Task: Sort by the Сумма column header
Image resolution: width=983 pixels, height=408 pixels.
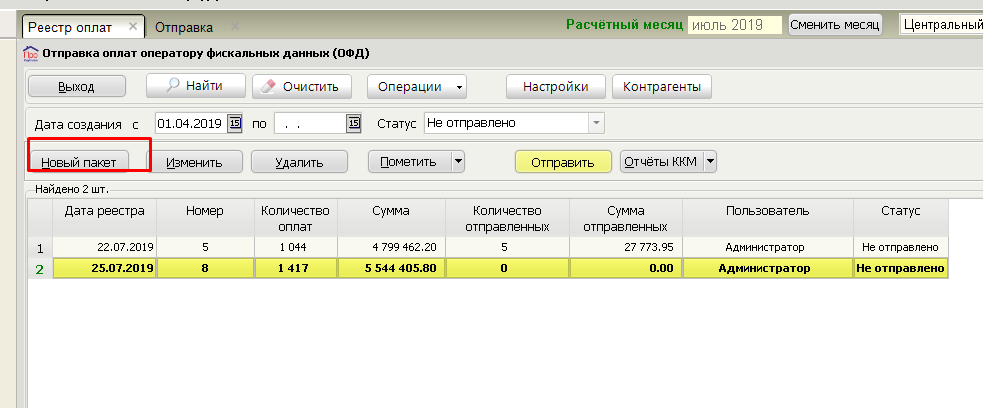Action: tap(391, 217)
